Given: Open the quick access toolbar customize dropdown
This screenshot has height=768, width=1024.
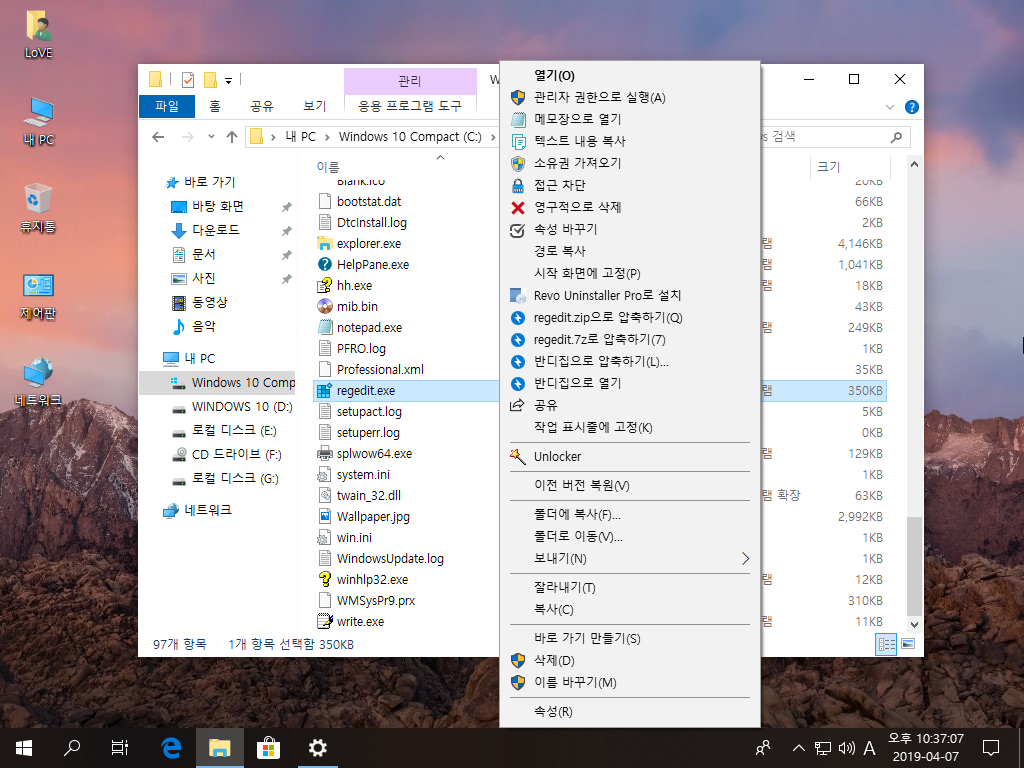Looking at the screenshot, I should point(229,80).
